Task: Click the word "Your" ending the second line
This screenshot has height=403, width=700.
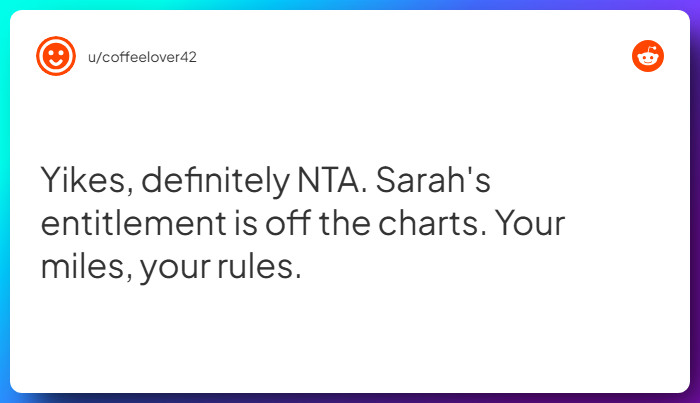Action: (x=530, y=223)
